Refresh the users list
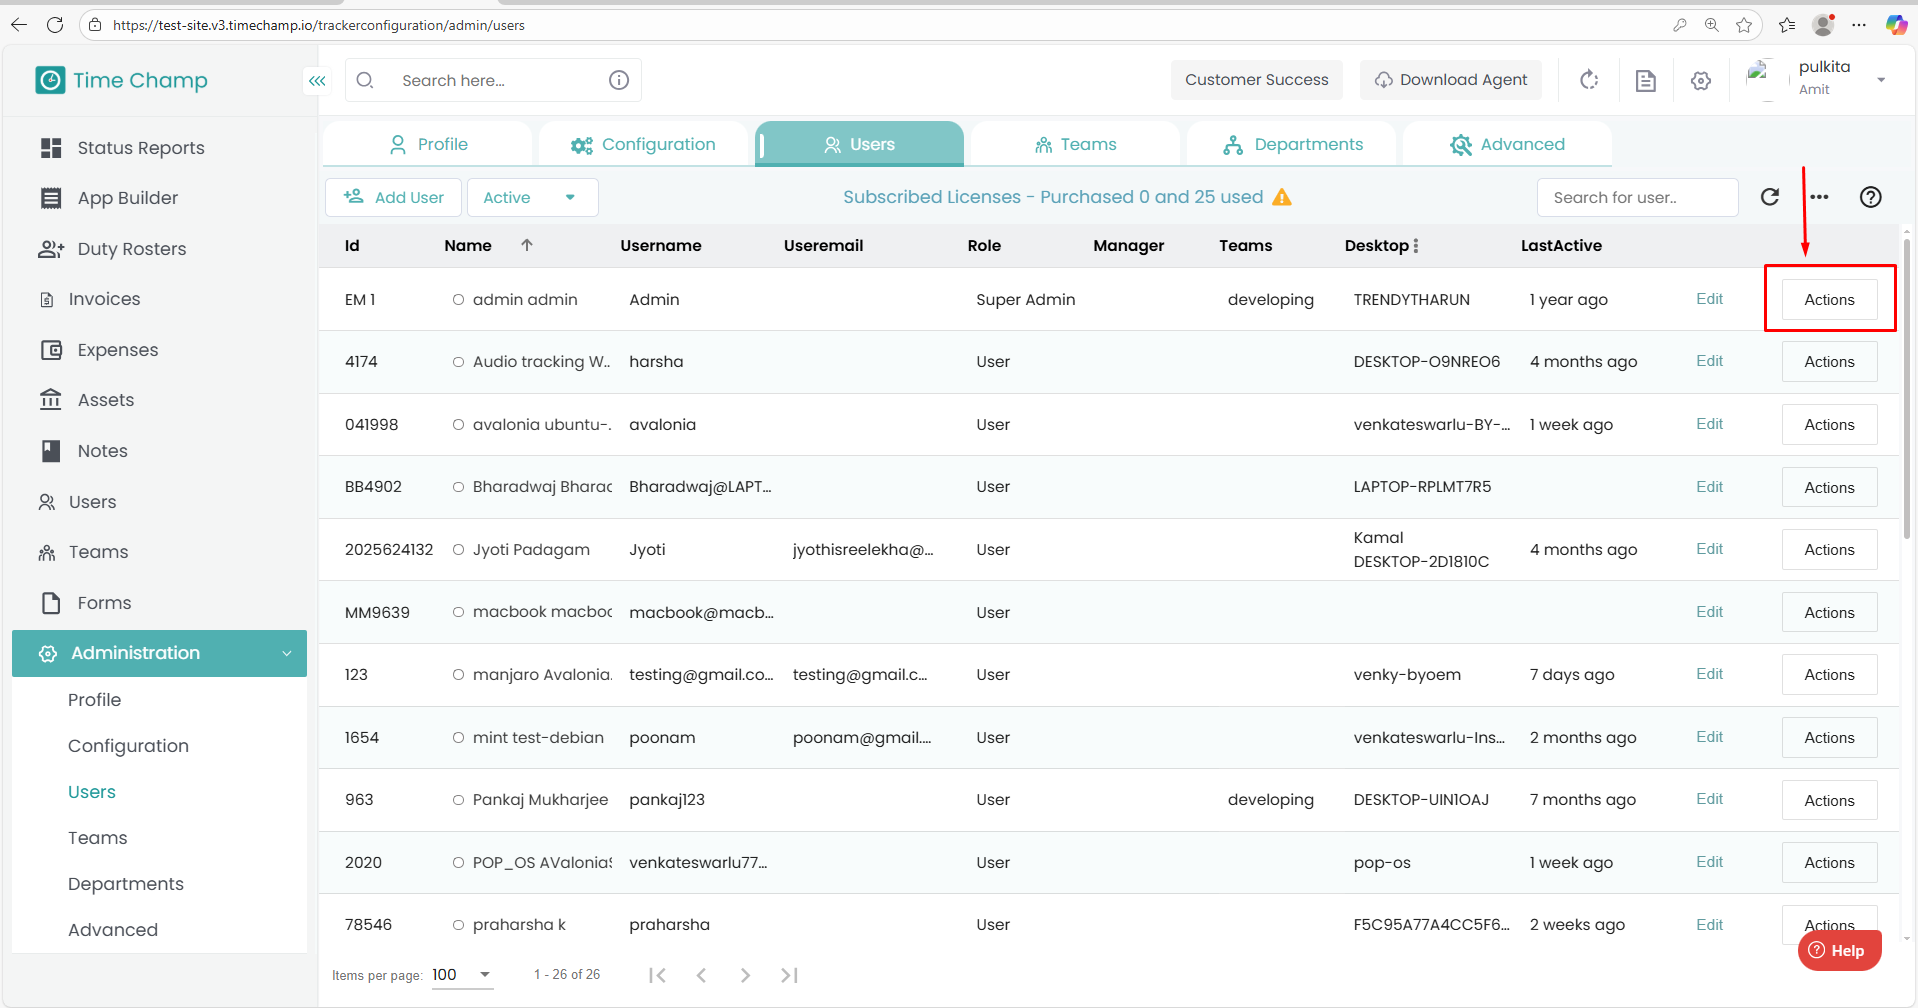 1770,197
